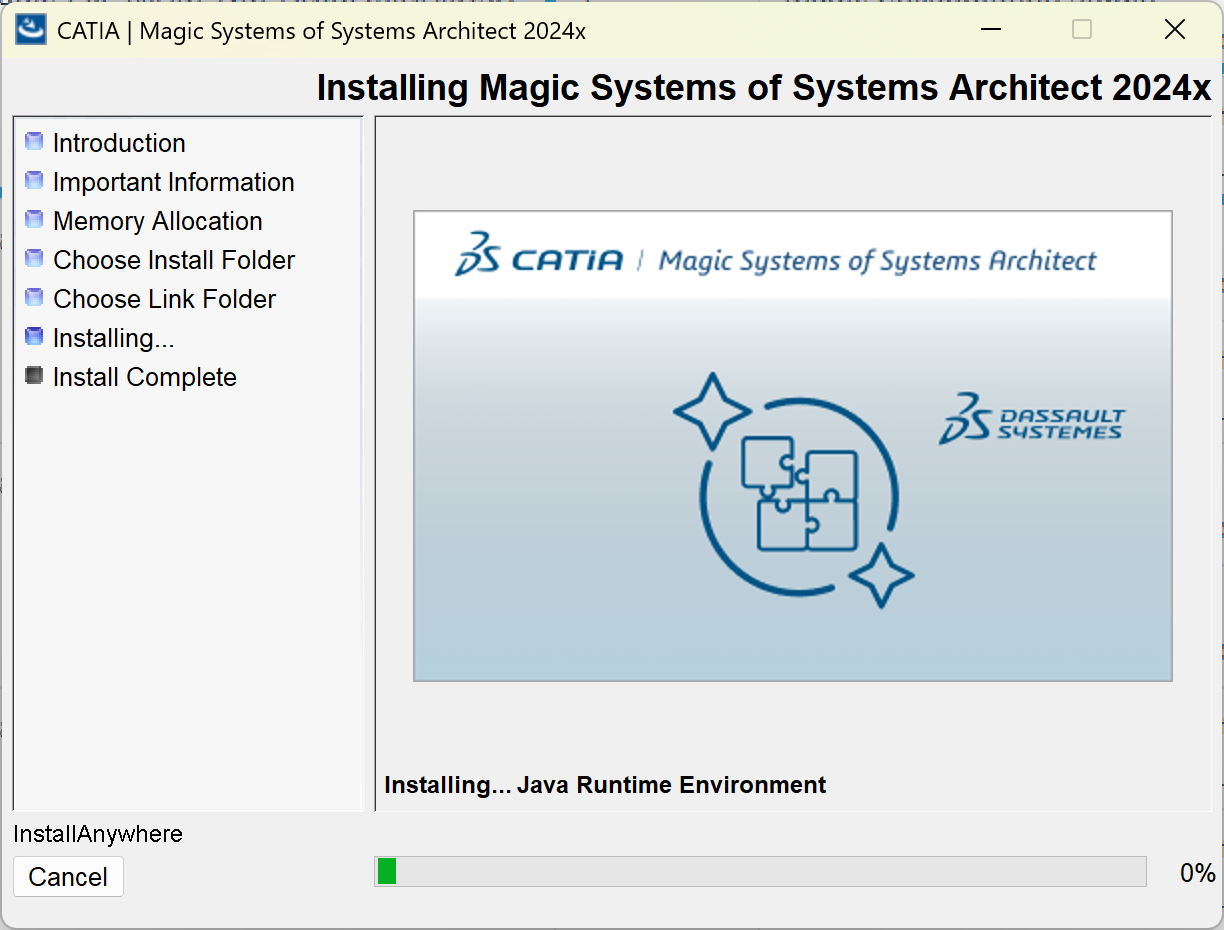Select the Choose Install Folder step label
Viewport: 1224px width, 930px height.
[x=174, y=260]
